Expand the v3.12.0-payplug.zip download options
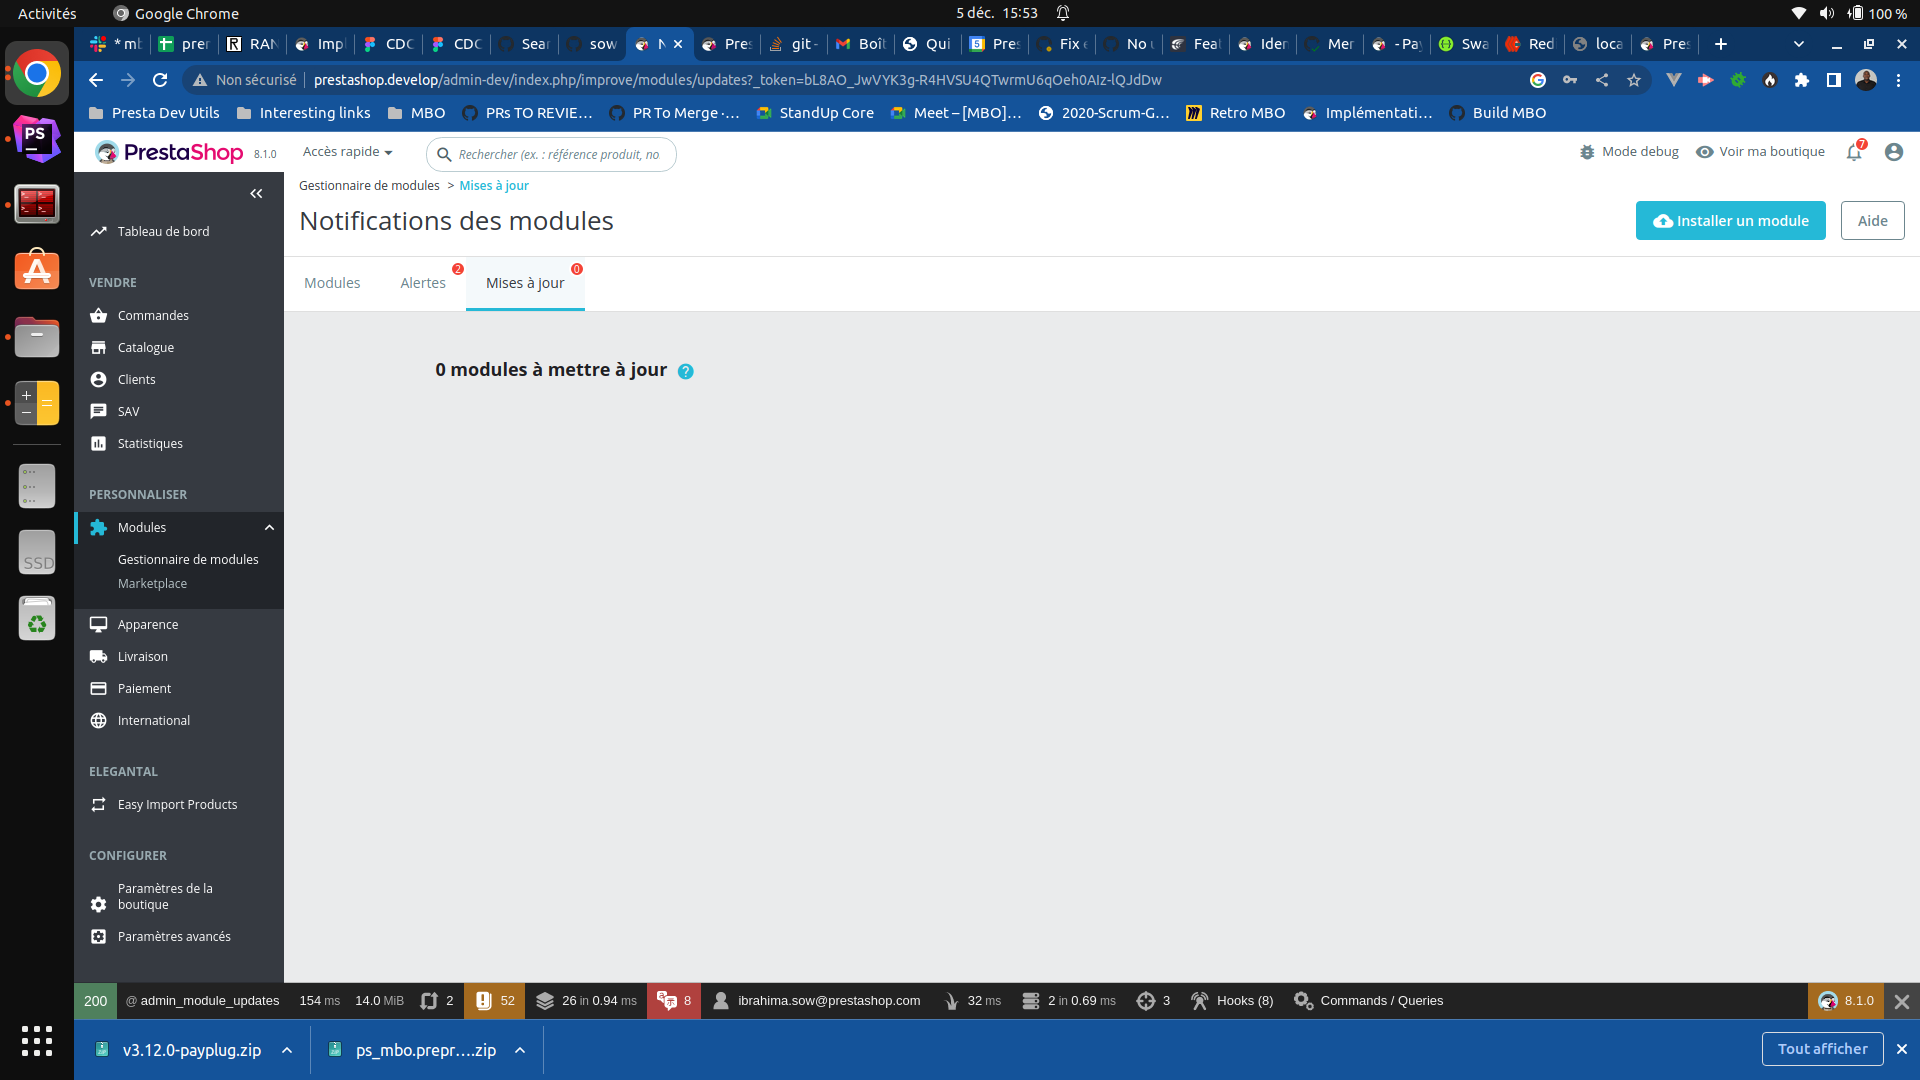Screen dimensions: 1920x1080 tap(286, 1050)
